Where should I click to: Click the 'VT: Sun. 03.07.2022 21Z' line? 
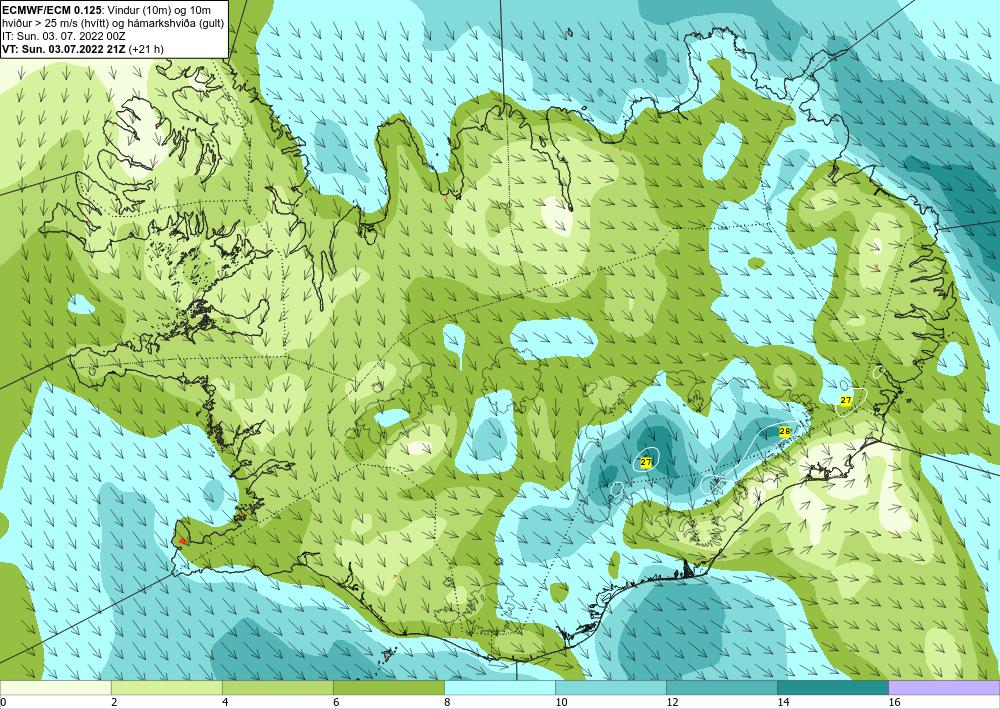[64, 48]
